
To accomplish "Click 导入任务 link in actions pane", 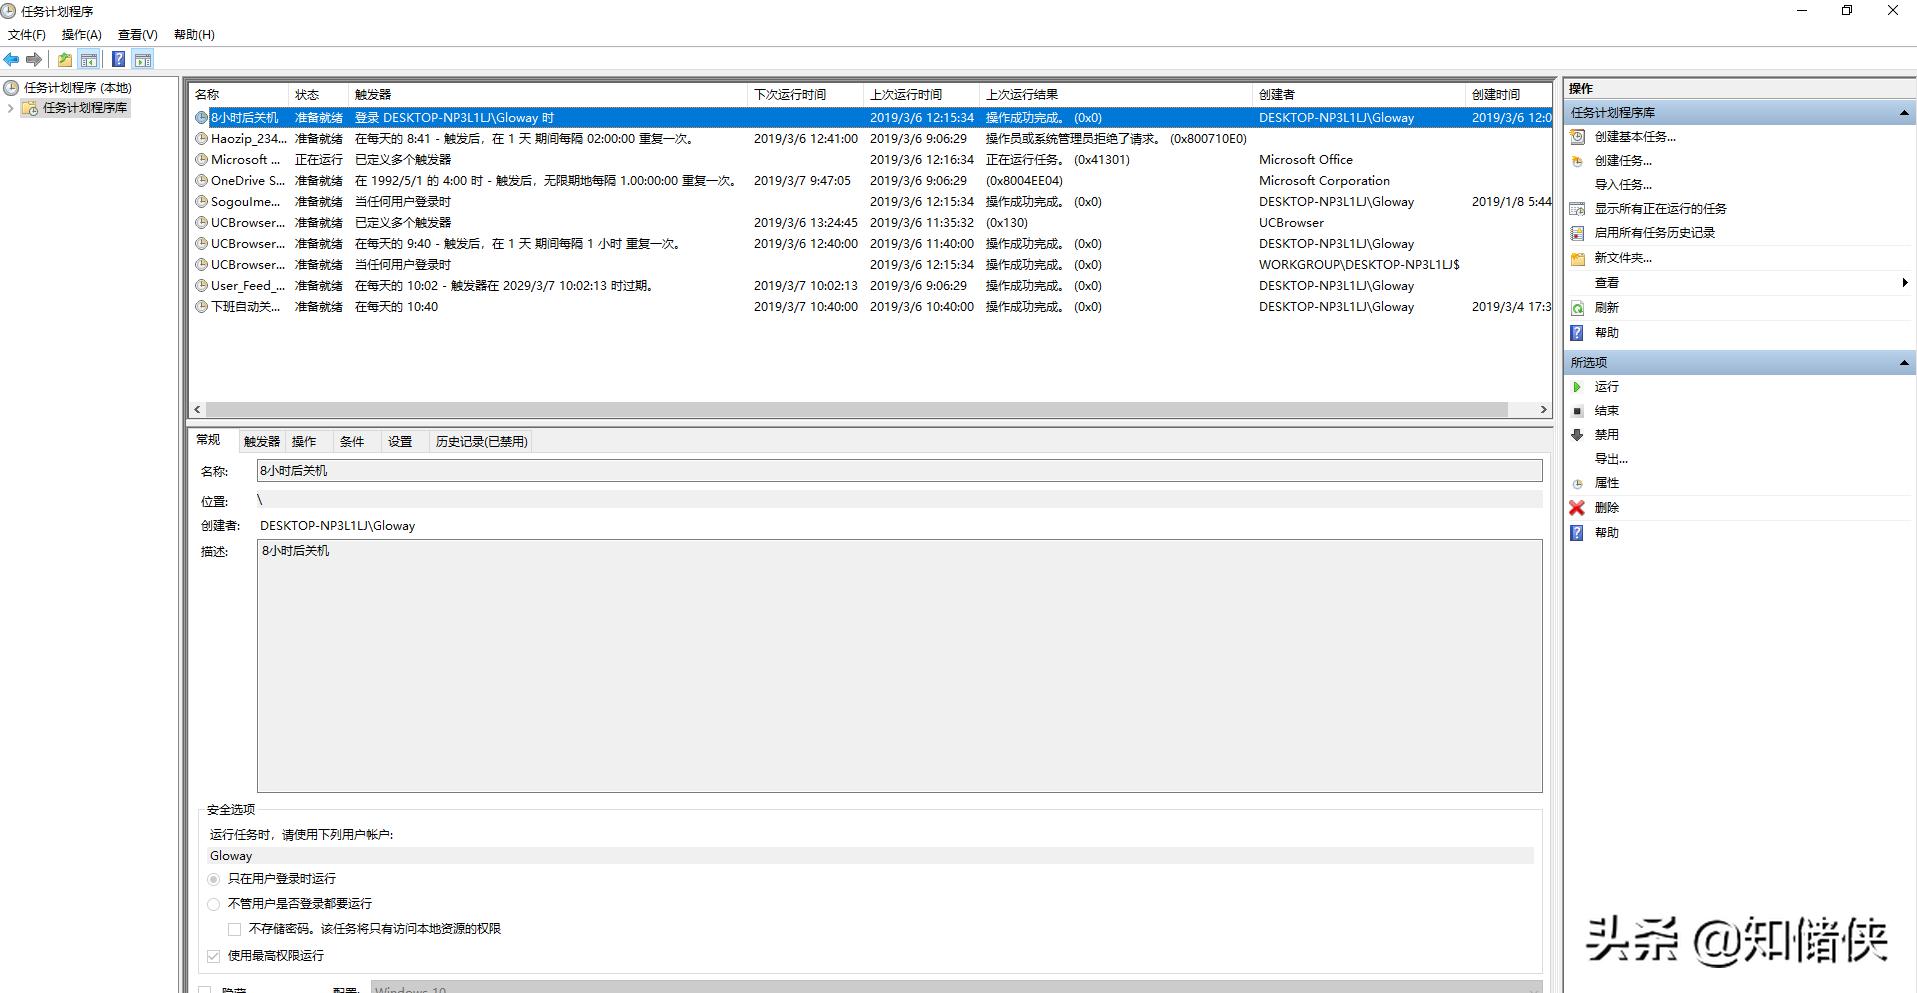I will 1622,185.
